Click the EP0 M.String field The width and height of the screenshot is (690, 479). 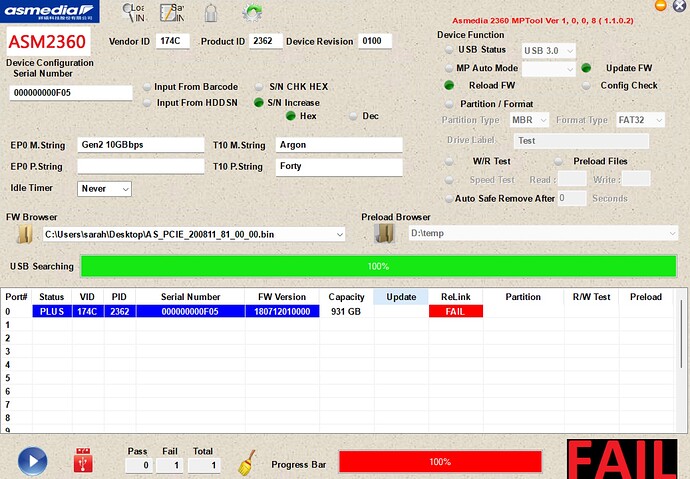(141, 145)
